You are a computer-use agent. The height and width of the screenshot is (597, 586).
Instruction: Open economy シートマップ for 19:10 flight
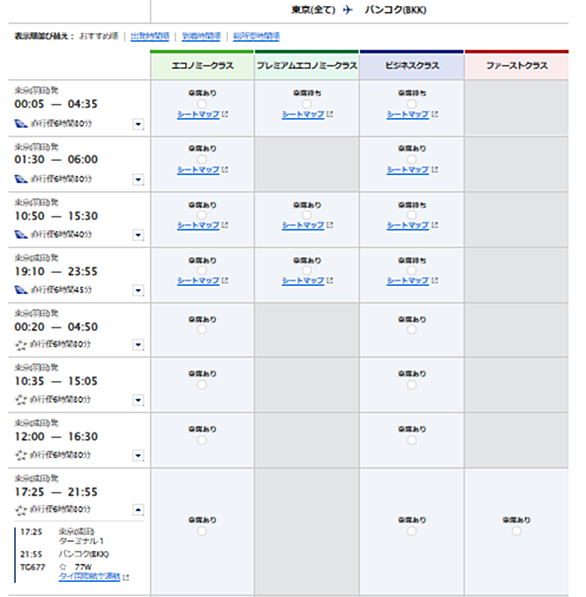pyautogui.click(x=198, y=280)
